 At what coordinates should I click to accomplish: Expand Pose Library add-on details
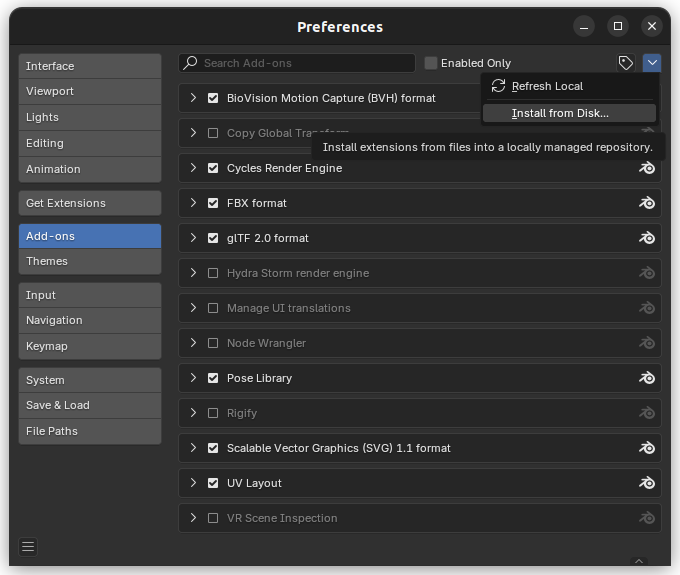pos(193,378)
